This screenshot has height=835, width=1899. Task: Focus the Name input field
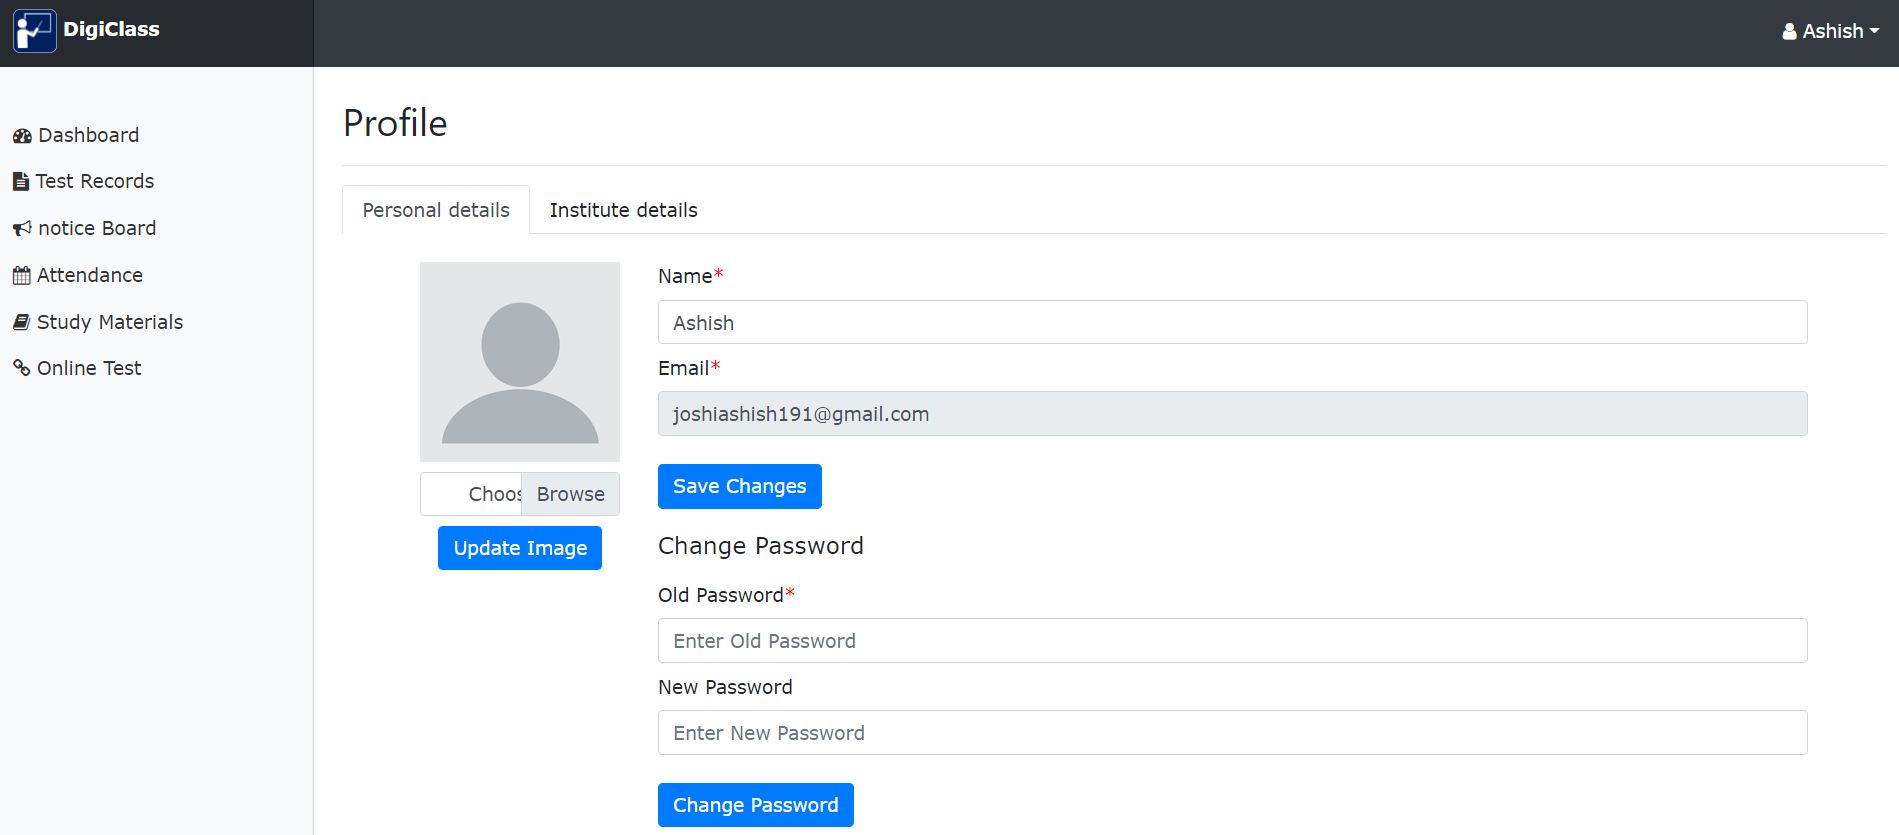1232,323
